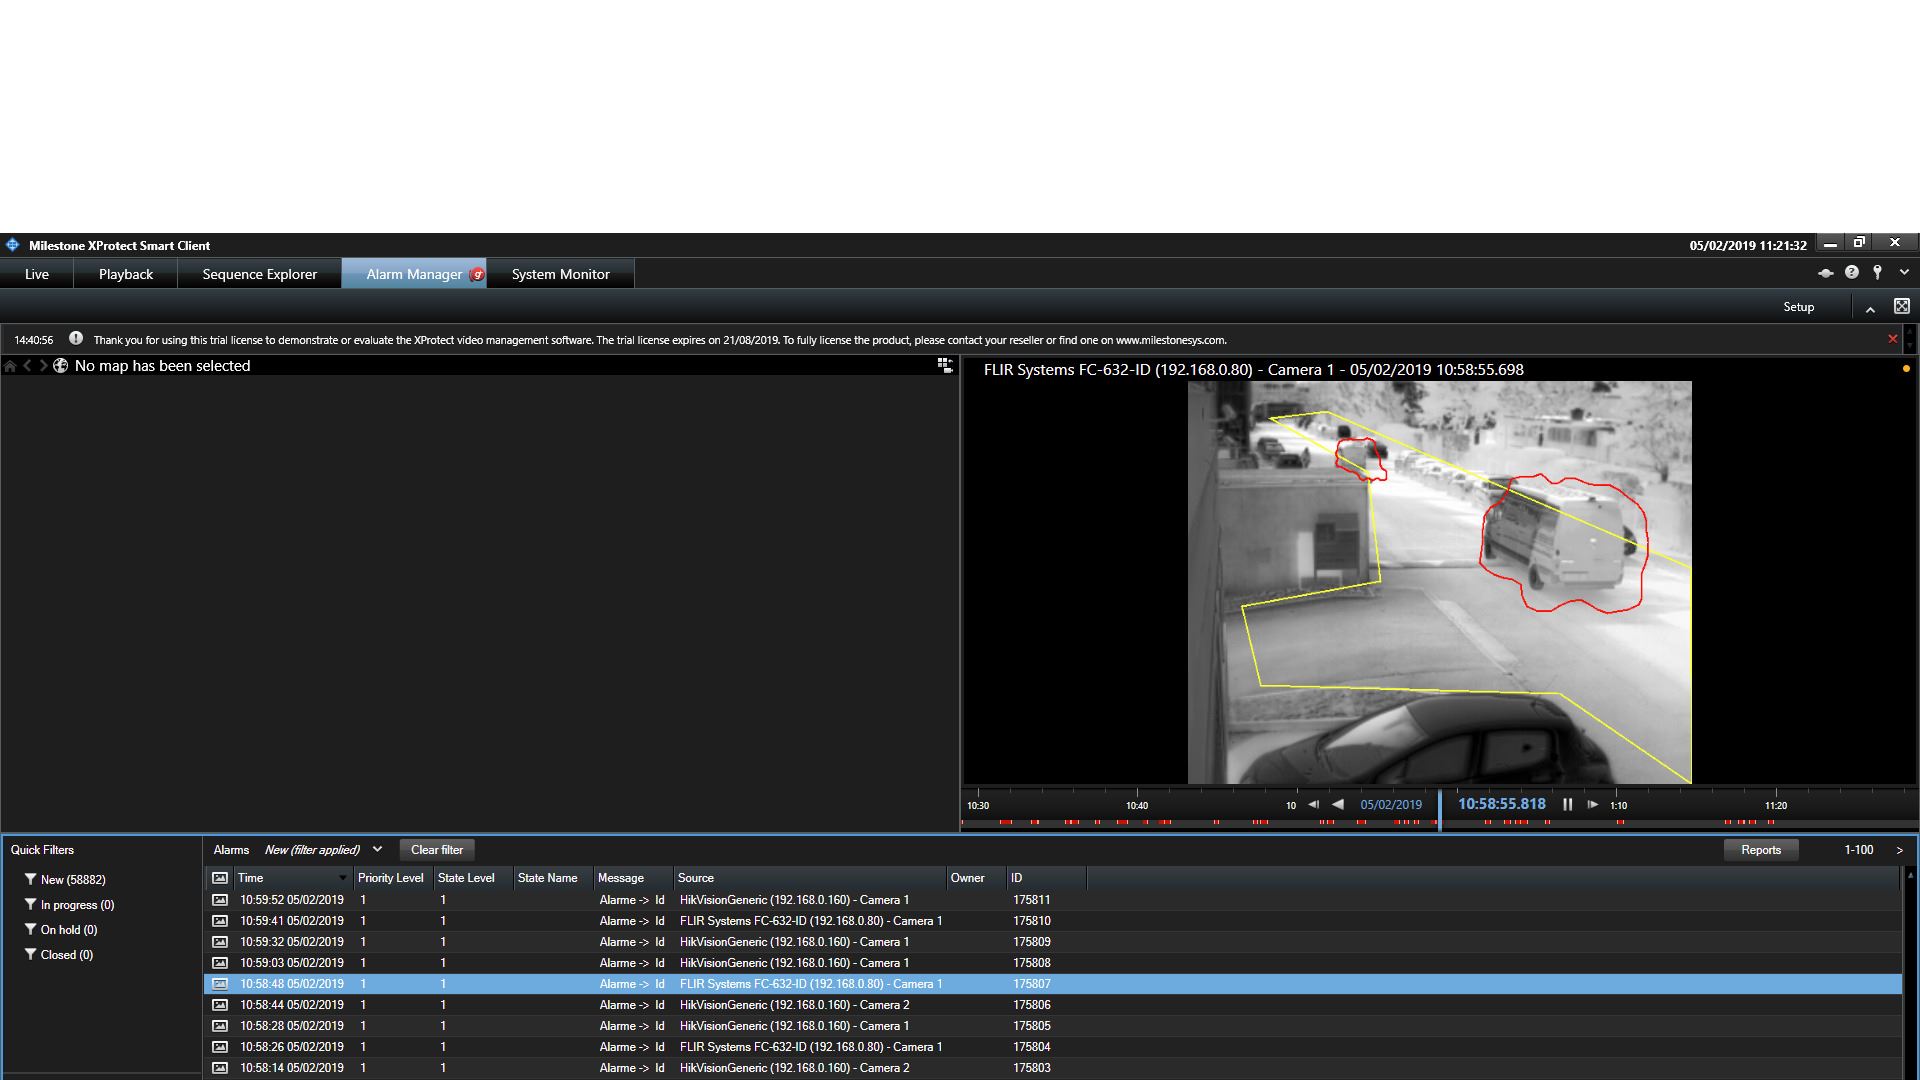Collapse the toolbar with the up chevron

tap(1870, 309)
